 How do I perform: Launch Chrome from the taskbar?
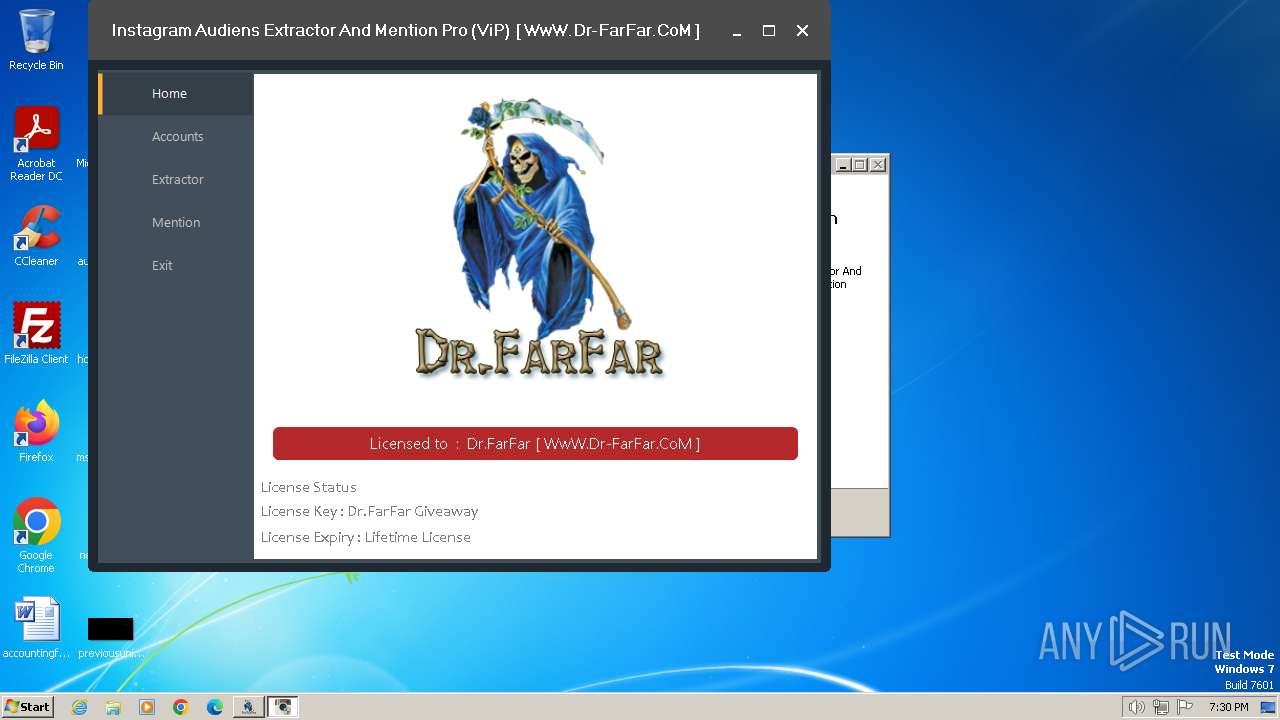point(181,707)
